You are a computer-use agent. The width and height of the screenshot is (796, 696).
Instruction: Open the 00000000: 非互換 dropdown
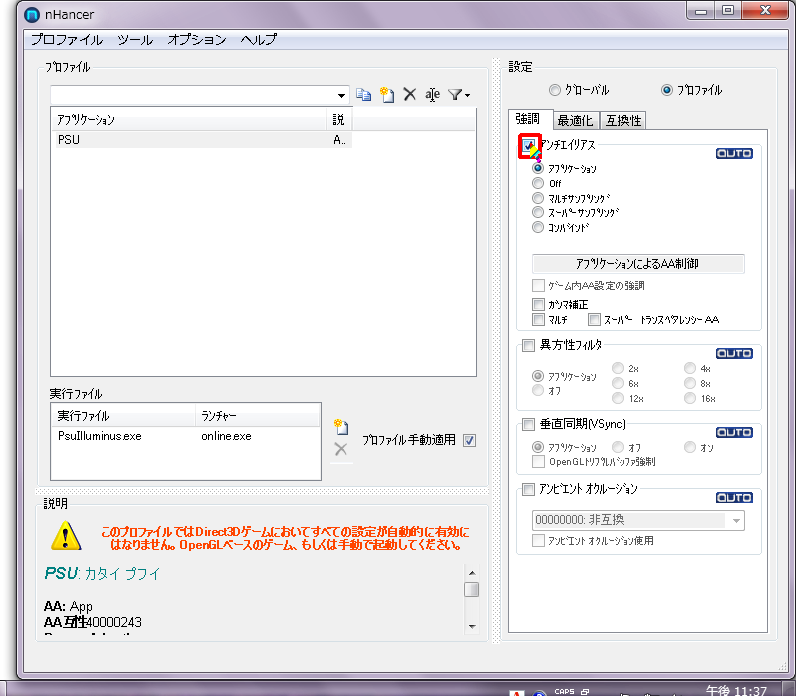pos(638,520)
